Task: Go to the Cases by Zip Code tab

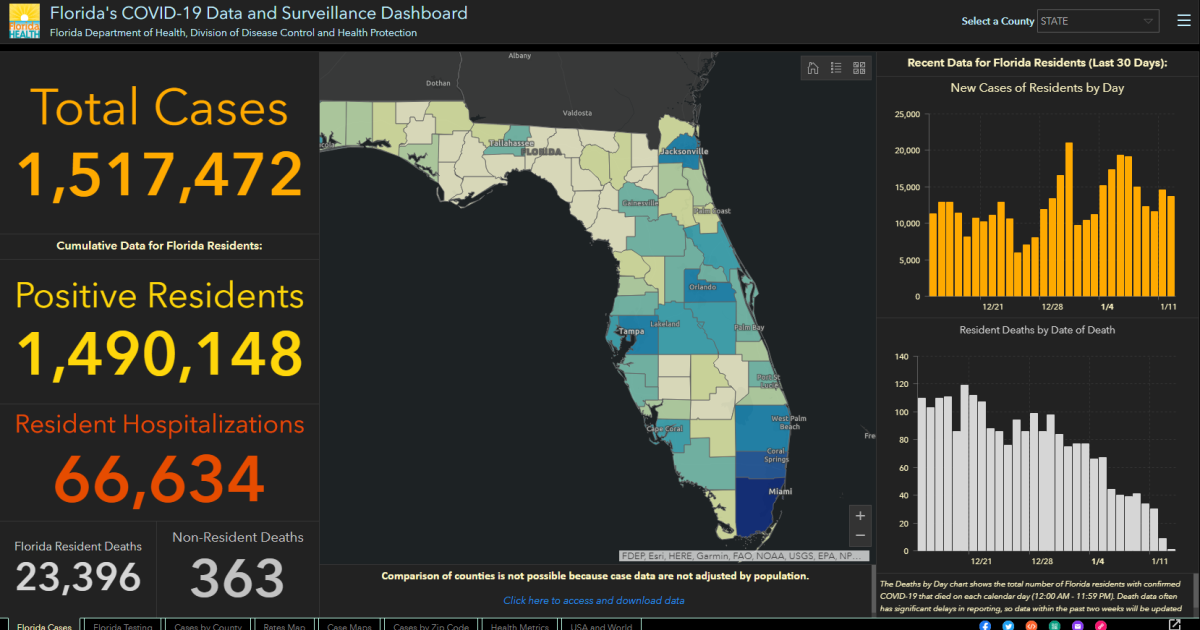Action: tap(432, 626)
